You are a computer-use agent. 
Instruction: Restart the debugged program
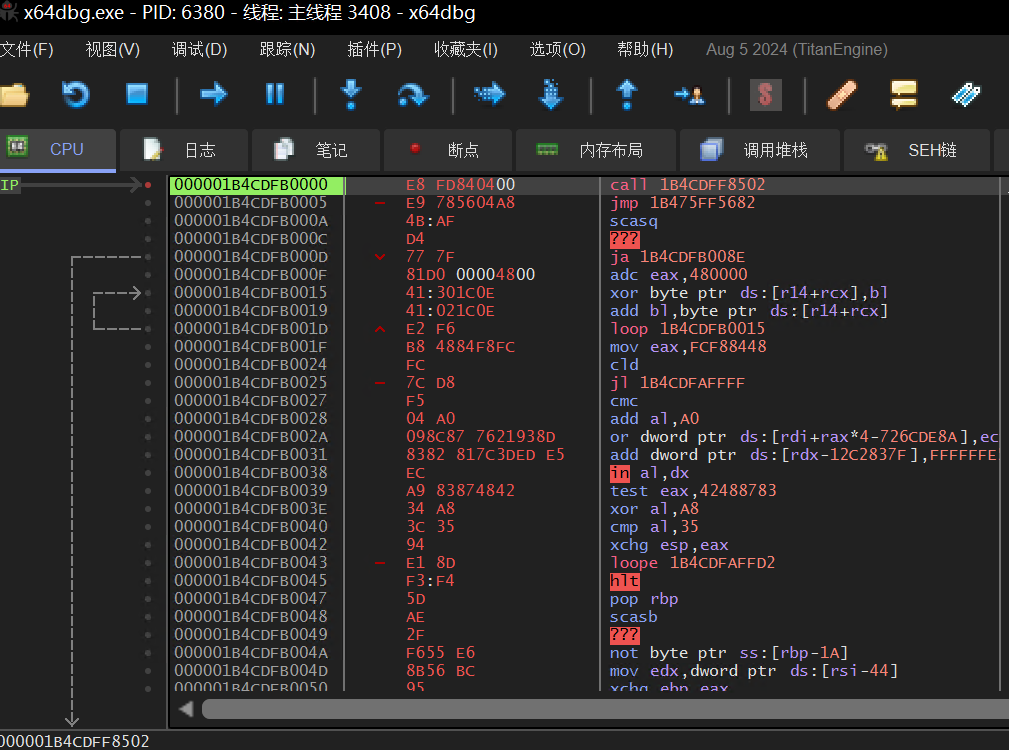click(x=76, y=95)
